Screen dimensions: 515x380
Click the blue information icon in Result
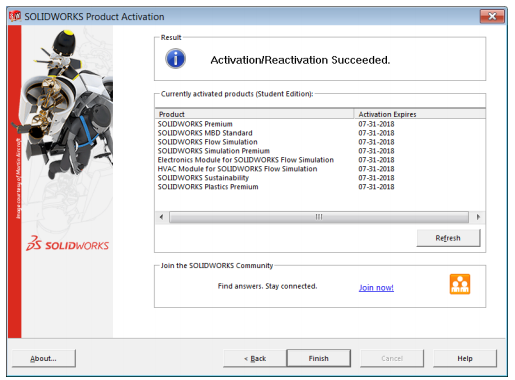point(175,59)
